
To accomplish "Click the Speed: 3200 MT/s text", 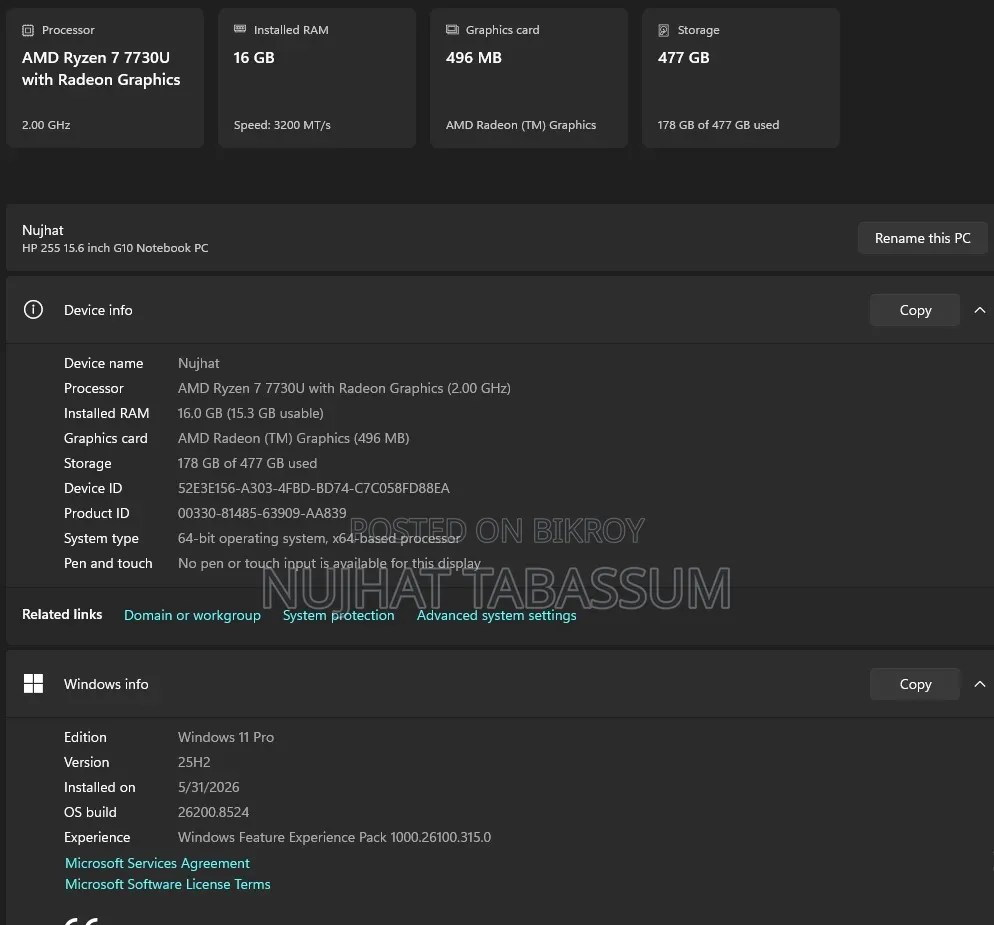I will [282, 125].
